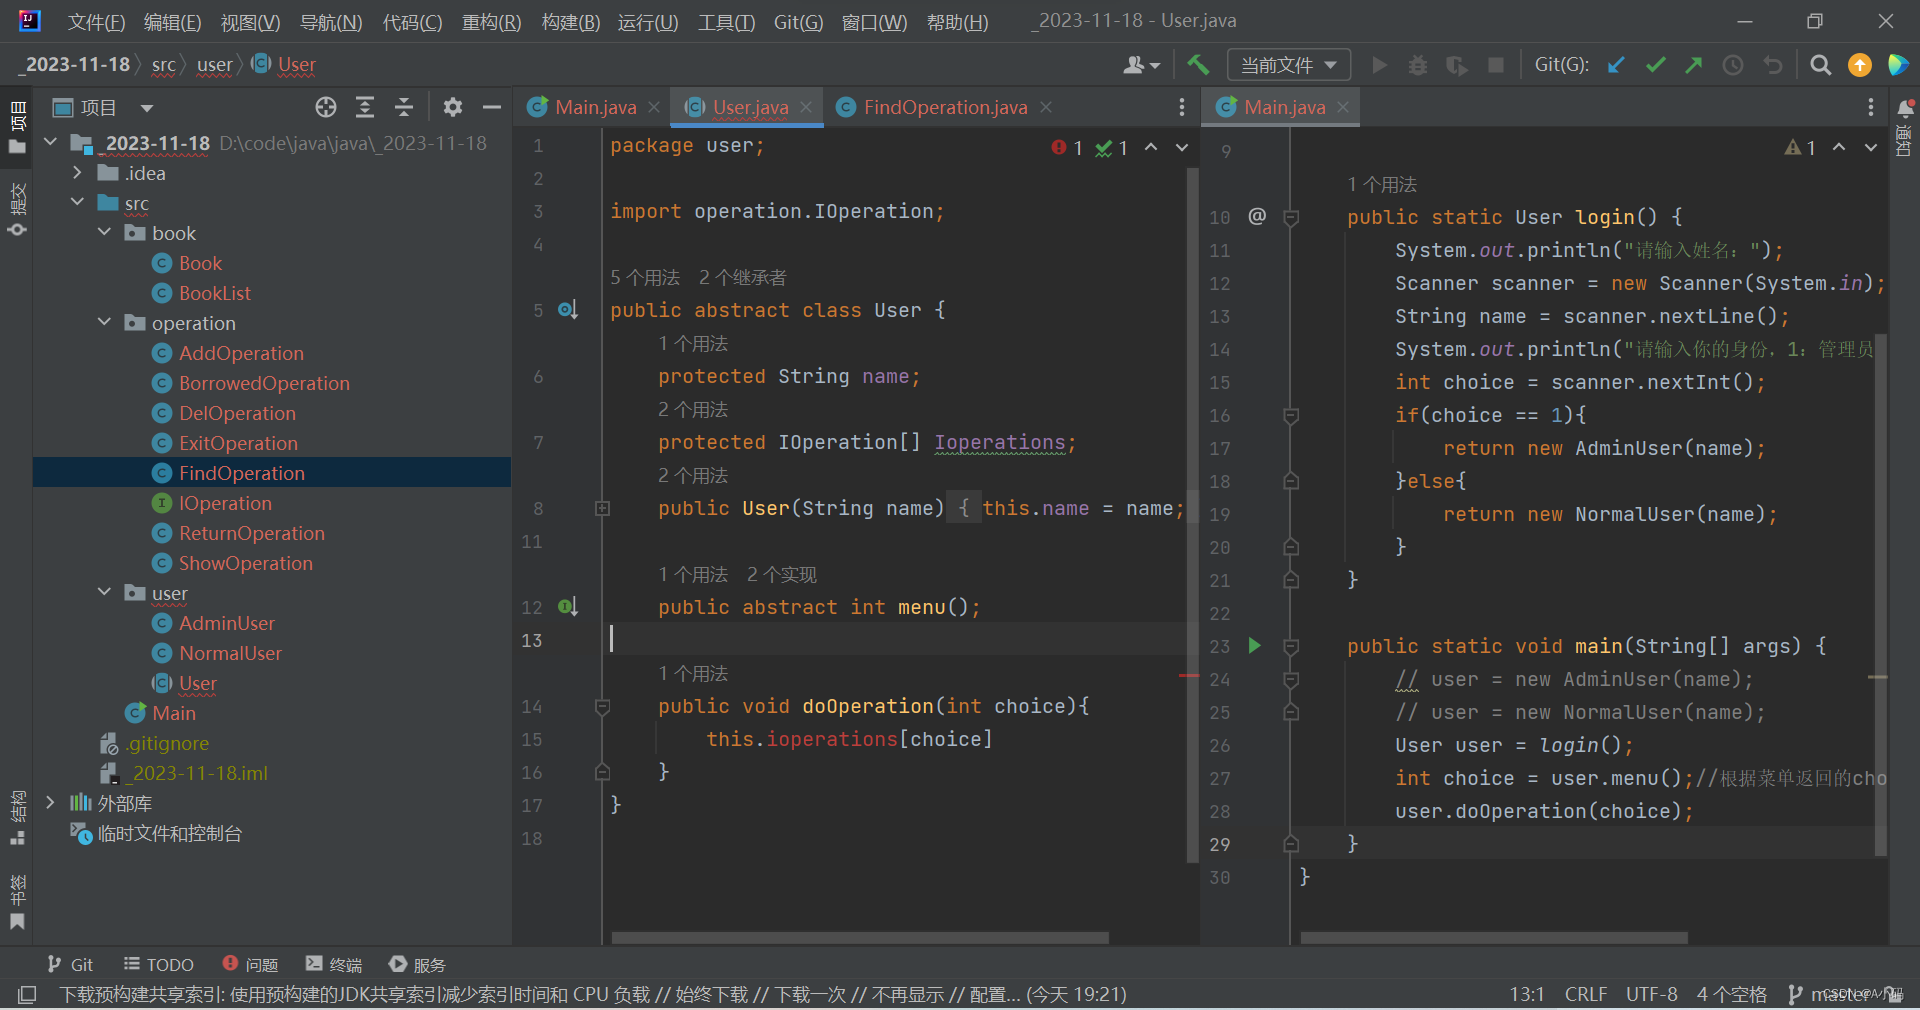Hide the Project panel minus icon
This screenshot has width=1920, height=1010.
click(x=491, y=107)
